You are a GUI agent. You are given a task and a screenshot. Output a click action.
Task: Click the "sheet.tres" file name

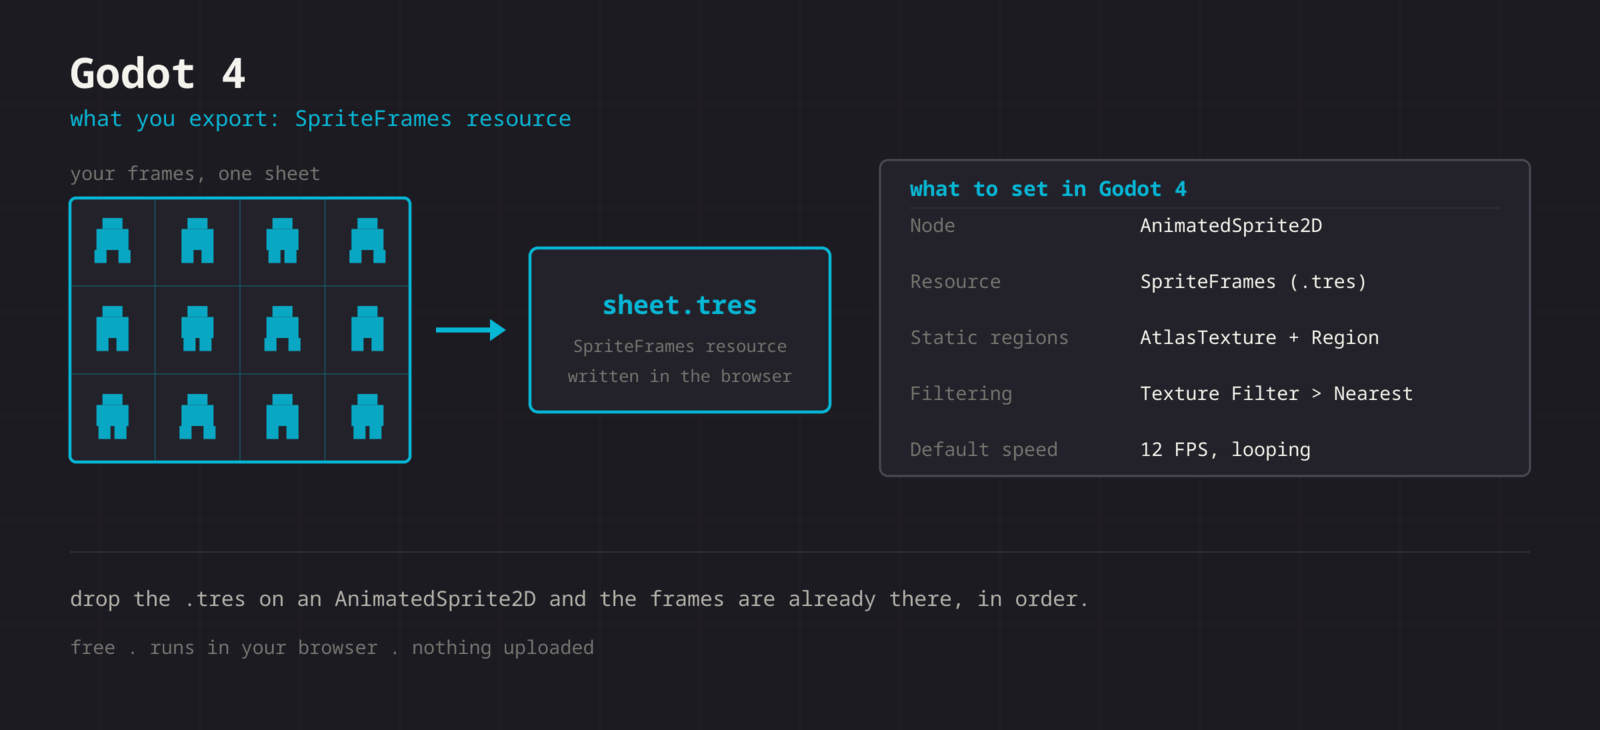680,305
